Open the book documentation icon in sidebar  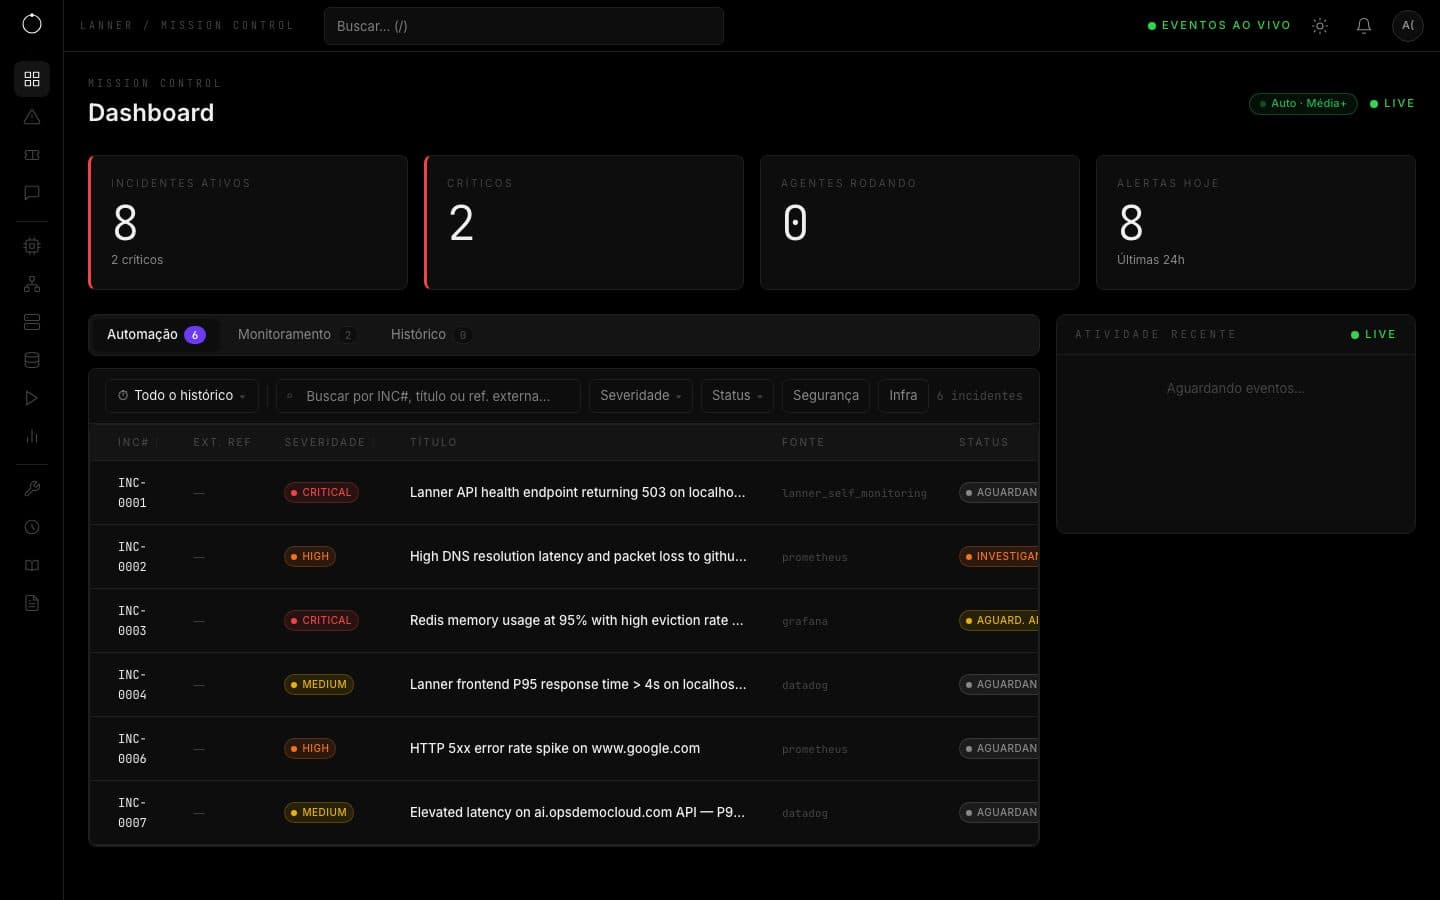(x=32, y=565)
